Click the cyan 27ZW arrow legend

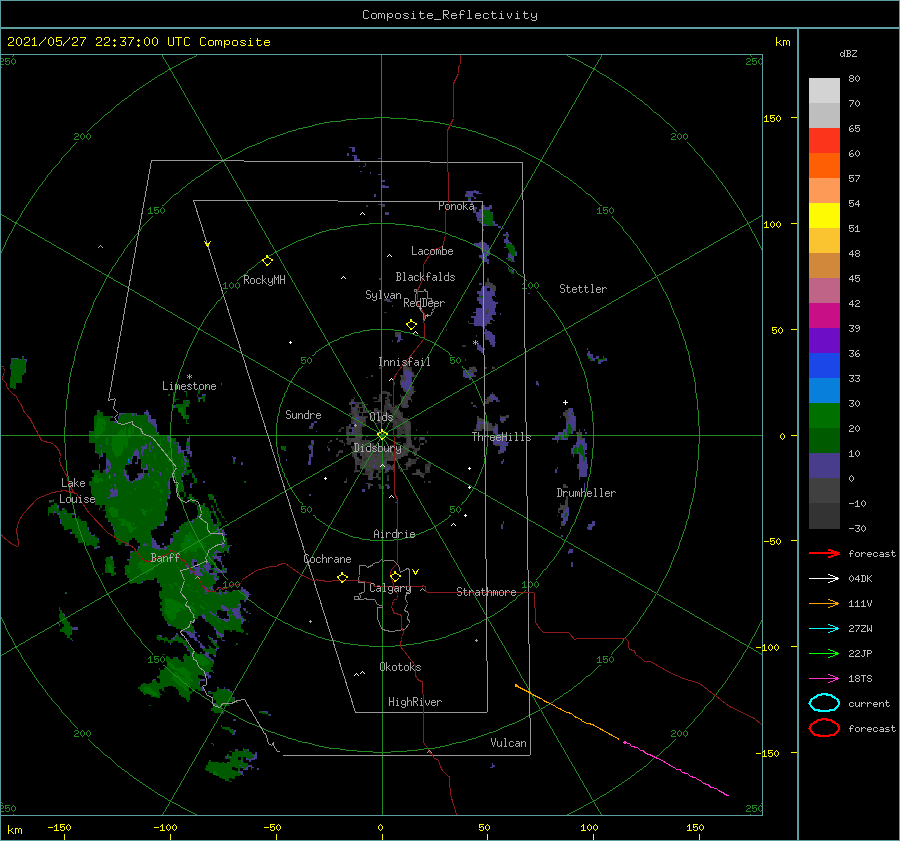coord(824,629)
